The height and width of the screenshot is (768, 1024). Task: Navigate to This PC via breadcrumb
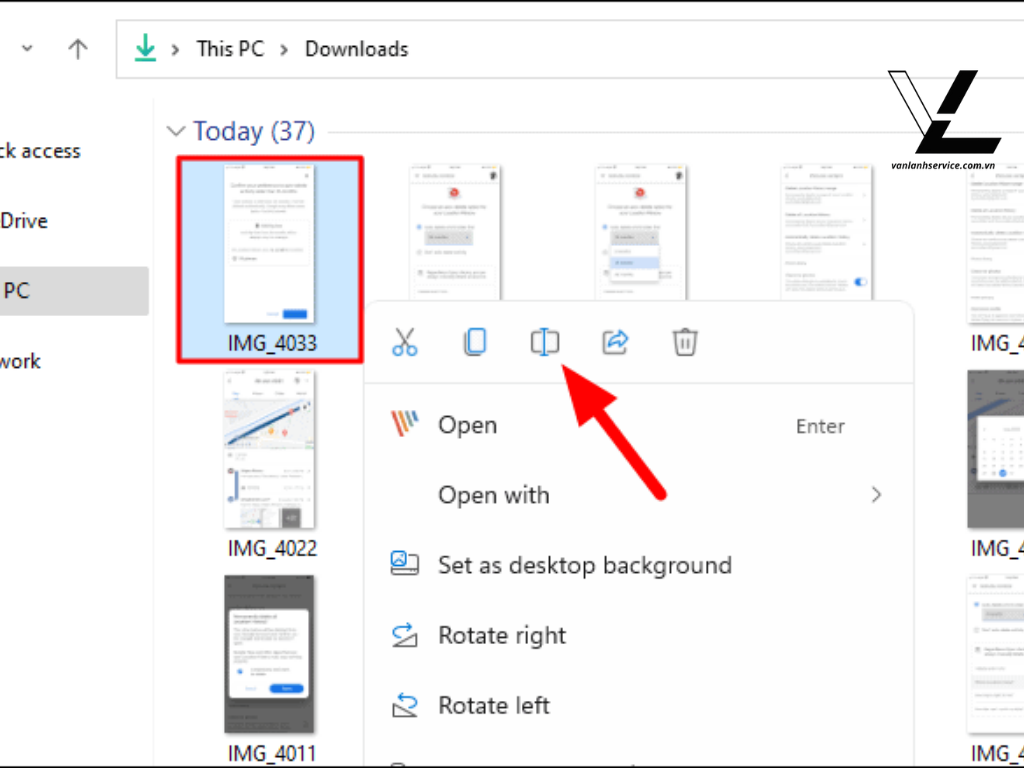[229, 48]
